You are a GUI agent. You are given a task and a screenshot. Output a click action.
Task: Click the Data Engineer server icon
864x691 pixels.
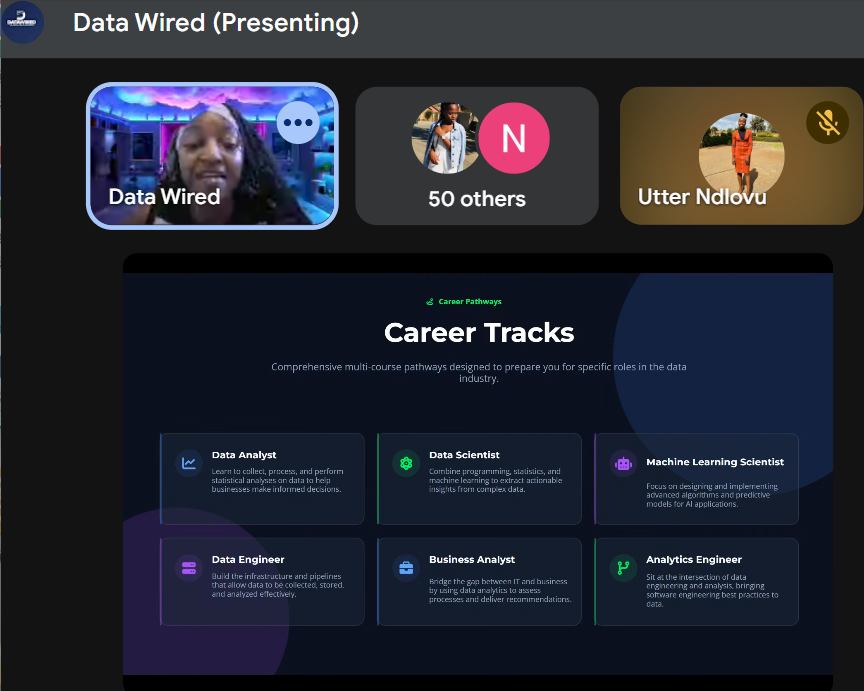189,568
